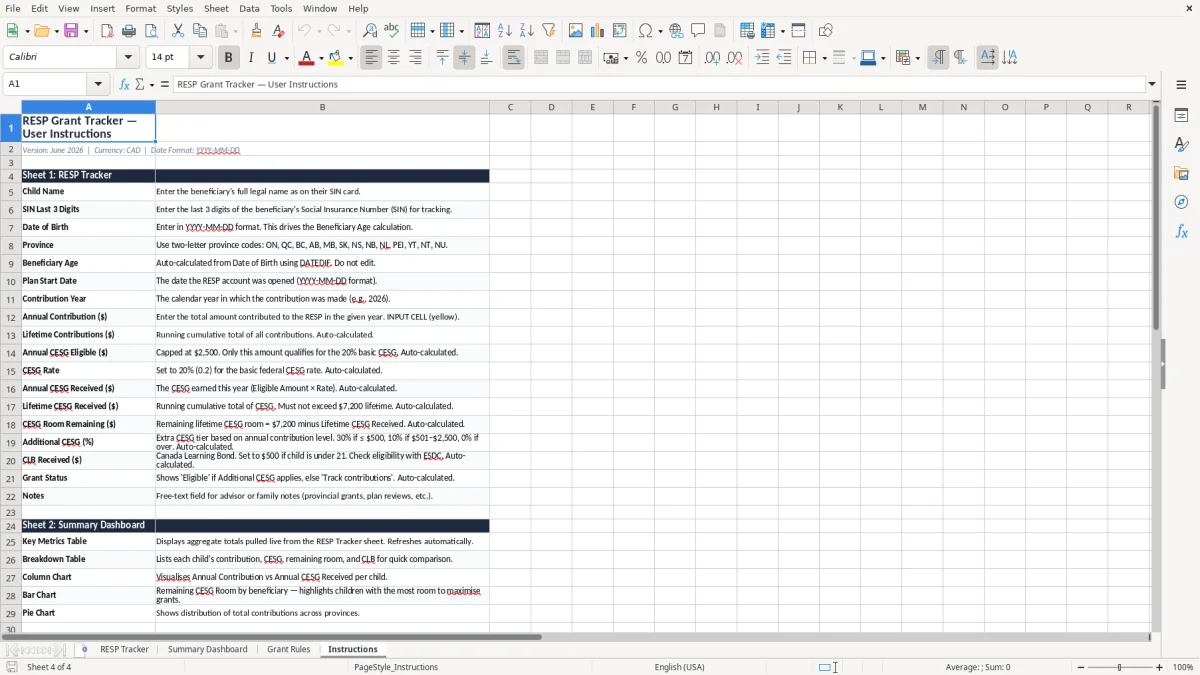
Task: Click the formula bar input field
Action: [659, 84]
